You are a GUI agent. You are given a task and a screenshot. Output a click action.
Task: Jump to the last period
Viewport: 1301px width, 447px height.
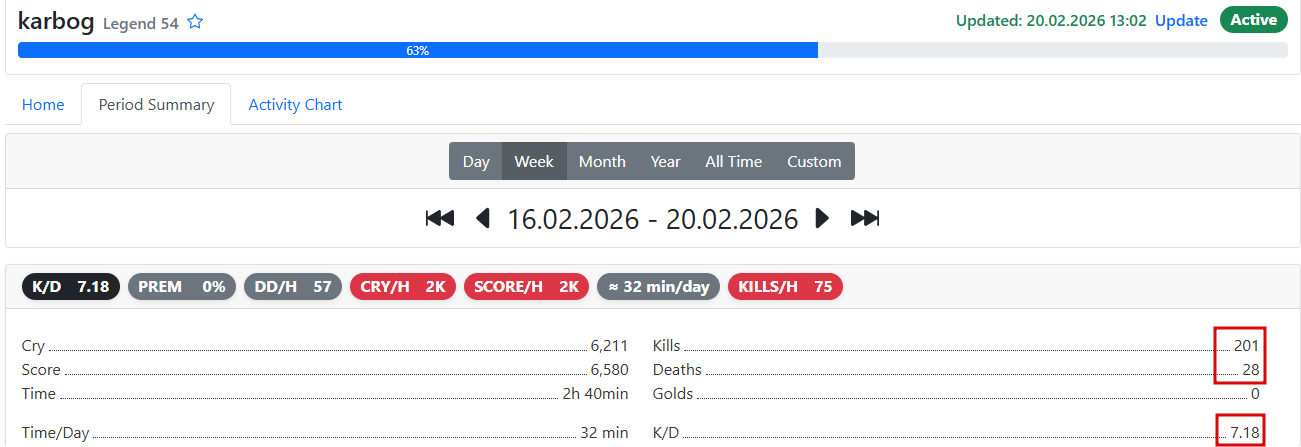coord(865,218)
